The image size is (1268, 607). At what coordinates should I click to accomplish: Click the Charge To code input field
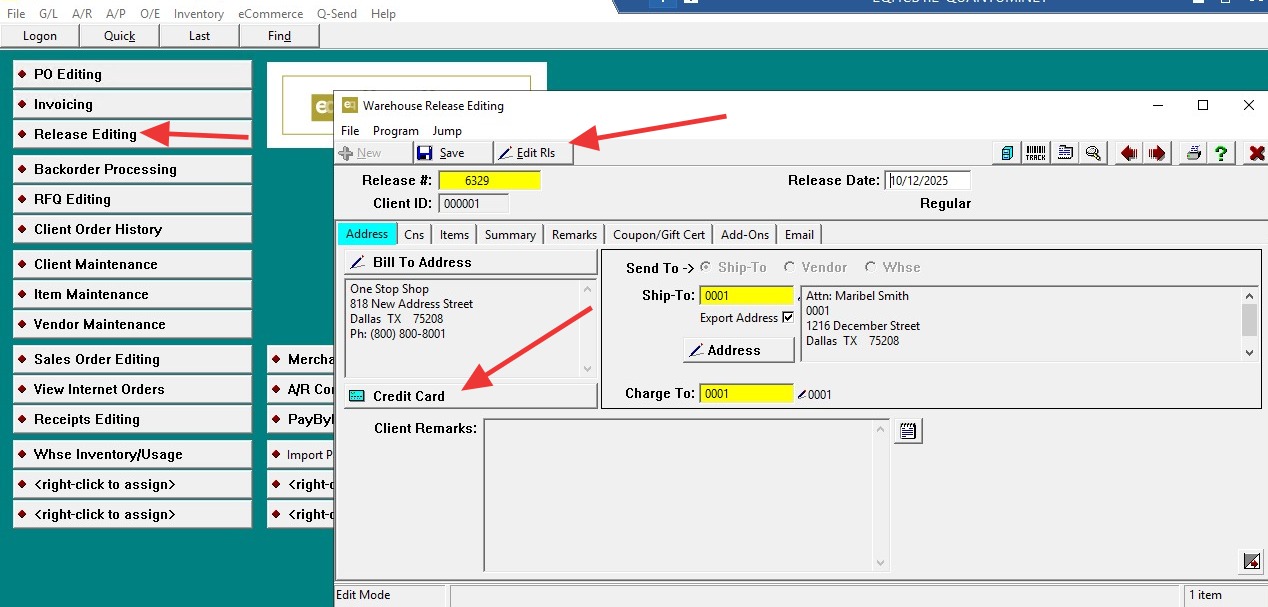tap(746, 394)
